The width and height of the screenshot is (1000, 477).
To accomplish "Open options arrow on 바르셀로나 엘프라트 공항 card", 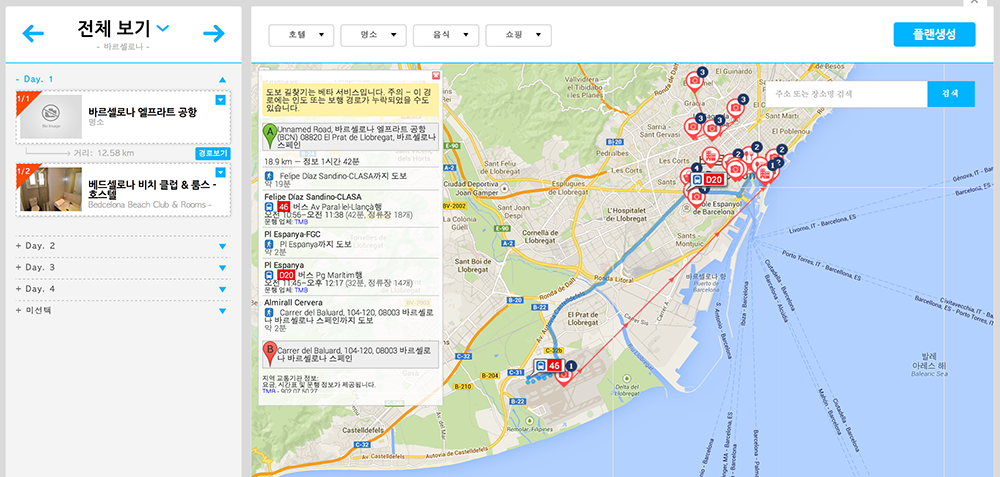I will (221, 100).
